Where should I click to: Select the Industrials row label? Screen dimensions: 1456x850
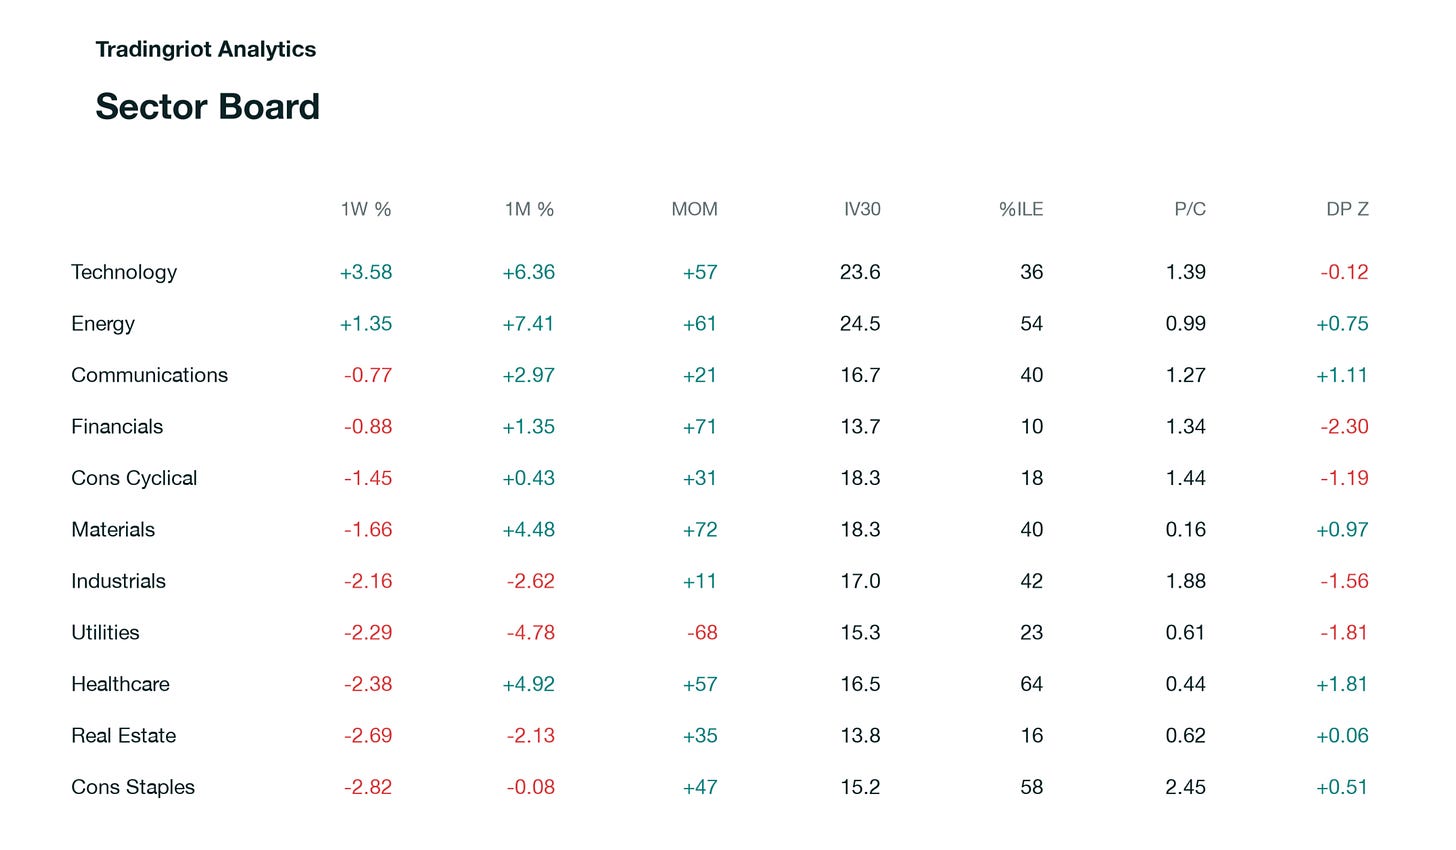point(118,581)
